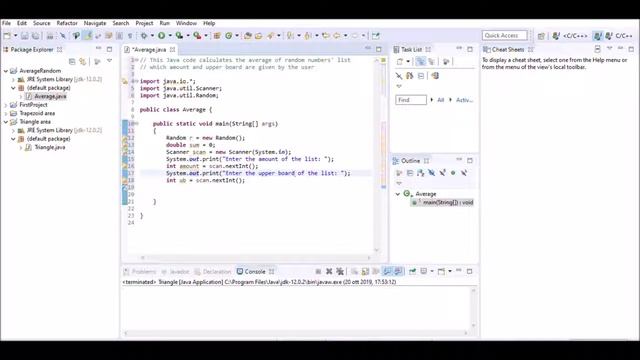Expand JRE System Library under AverageRandom
Image resolution: width=640 pixels, height=360 pixels.
click(13, 80)
